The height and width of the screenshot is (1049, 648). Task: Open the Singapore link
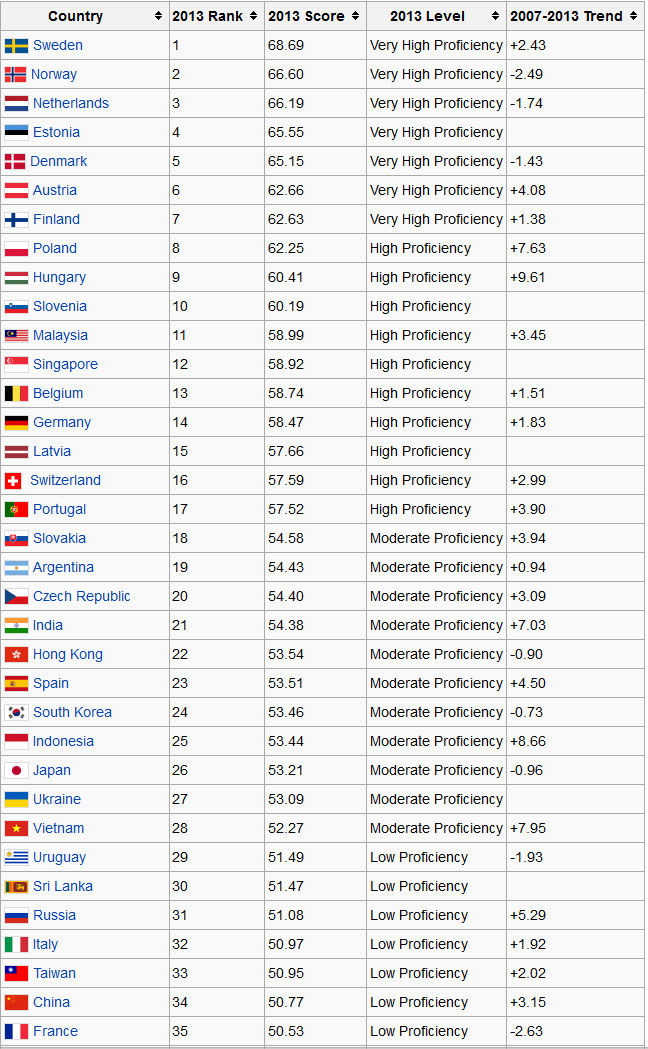[65, 365]
